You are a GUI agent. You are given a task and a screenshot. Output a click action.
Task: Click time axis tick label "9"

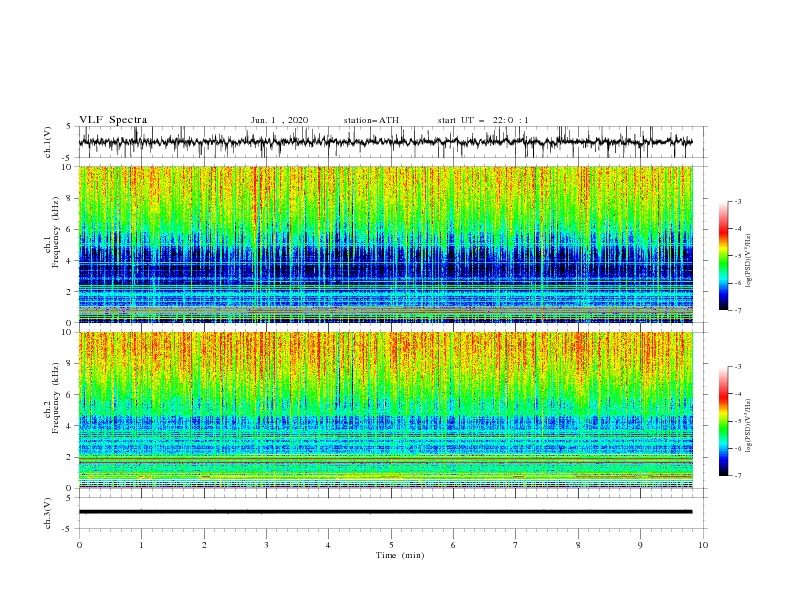click(640, 545)
